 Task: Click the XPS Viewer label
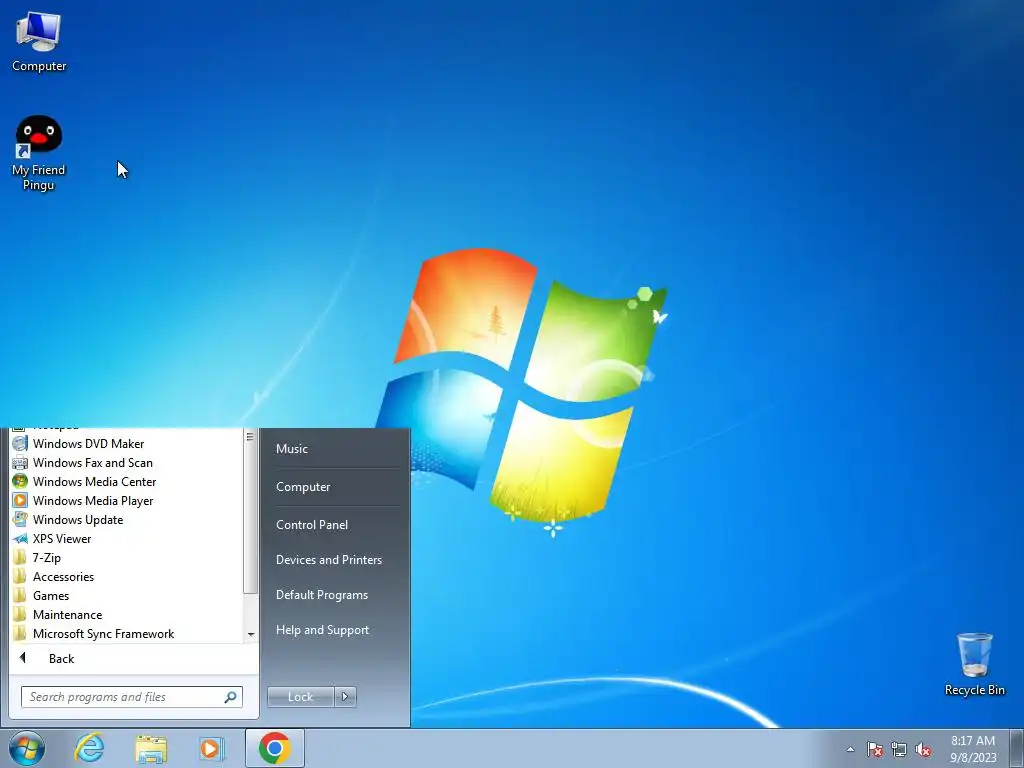coord(62,538)
